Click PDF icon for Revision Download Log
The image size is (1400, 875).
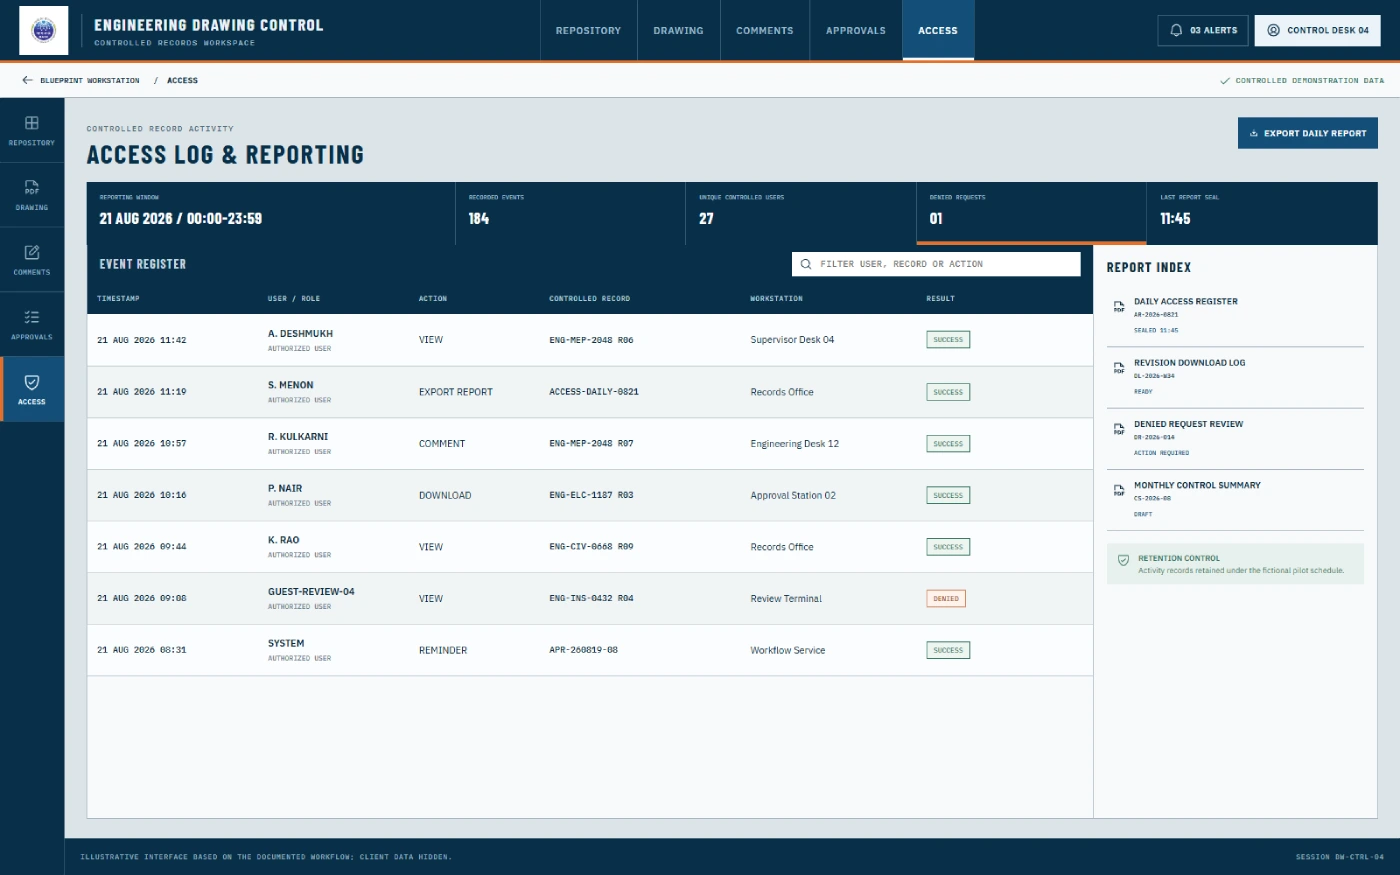tap(1119, 368)
